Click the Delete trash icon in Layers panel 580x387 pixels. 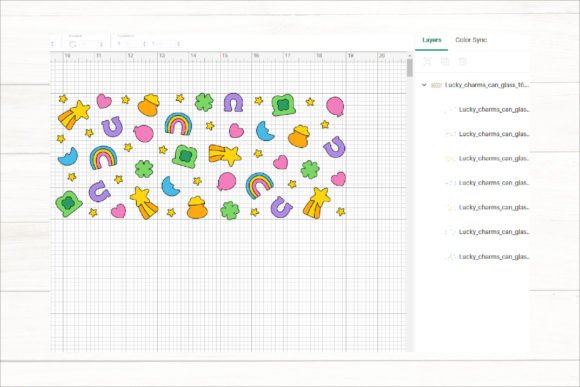[x=462, y=61]
